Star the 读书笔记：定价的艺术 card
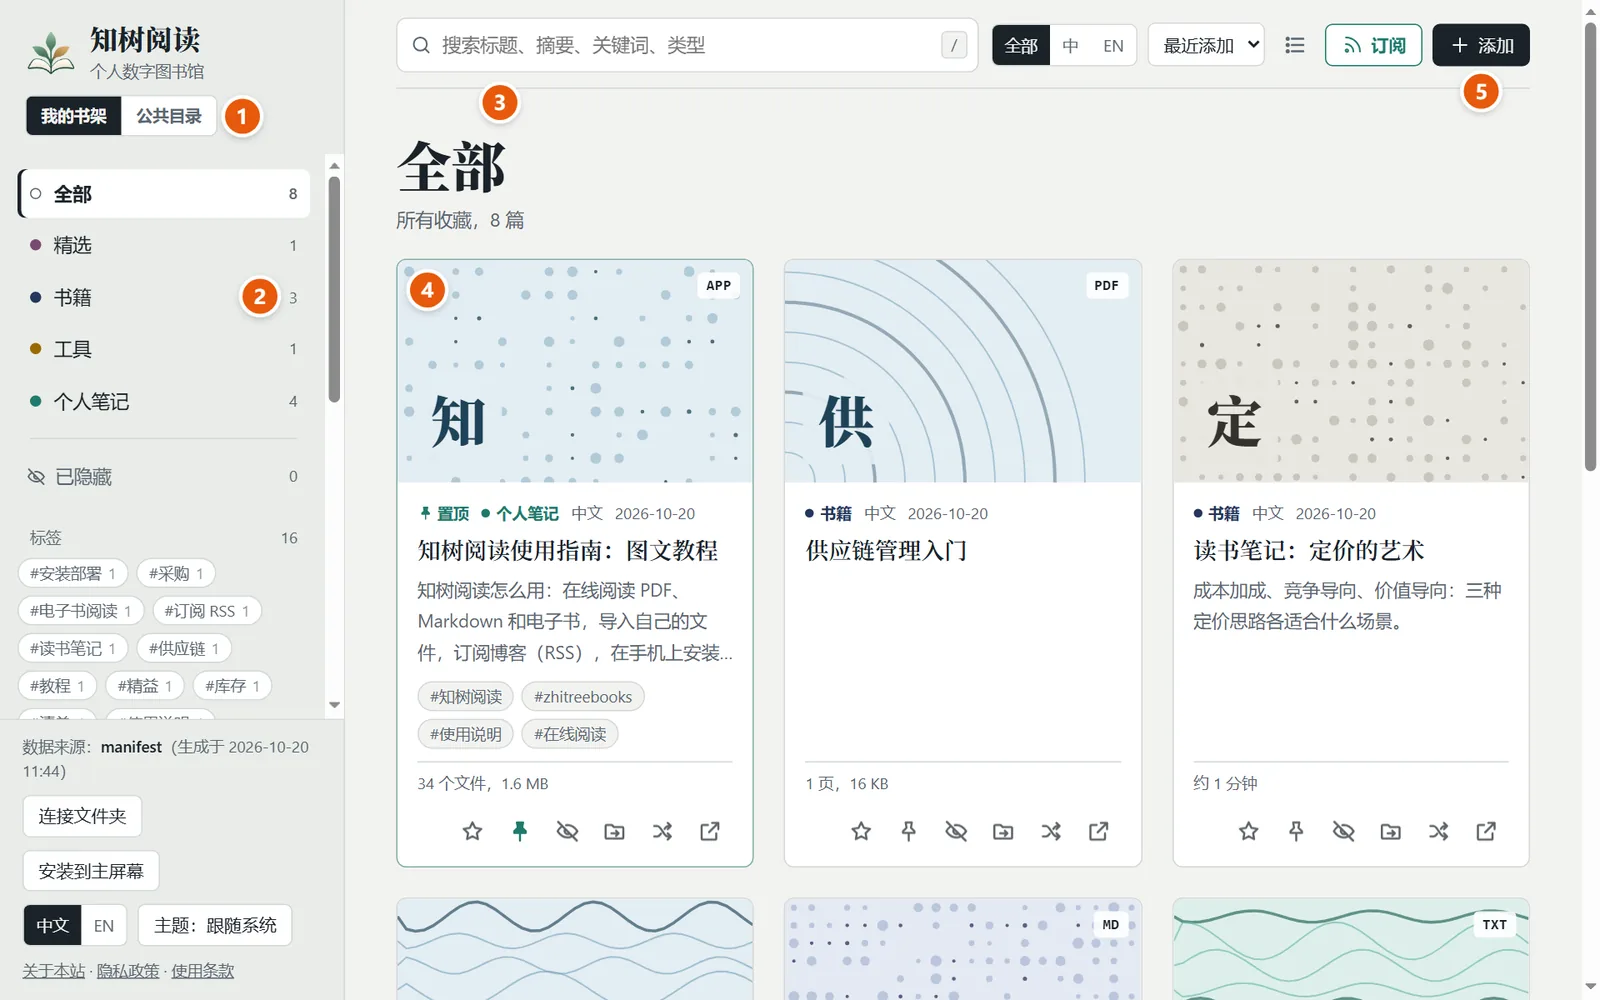1600x1000 pixels. pos(1249,831)
